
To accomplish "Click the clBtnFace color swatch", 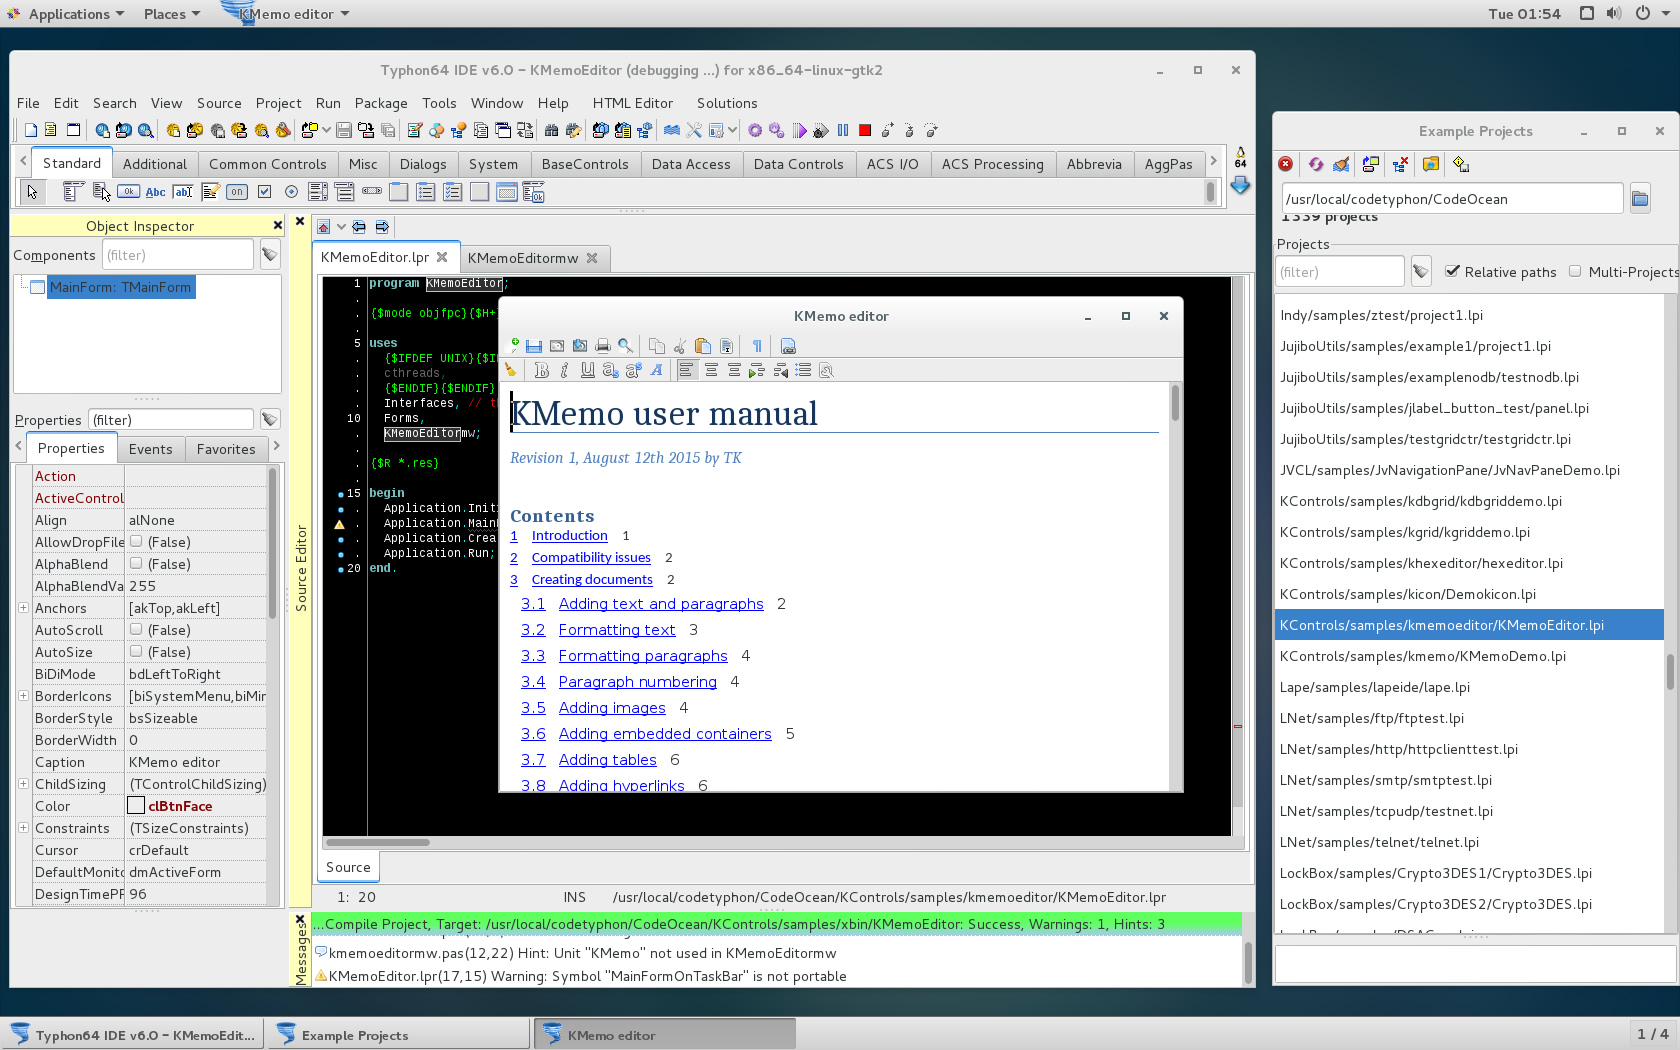I will (x=136, y=806).
